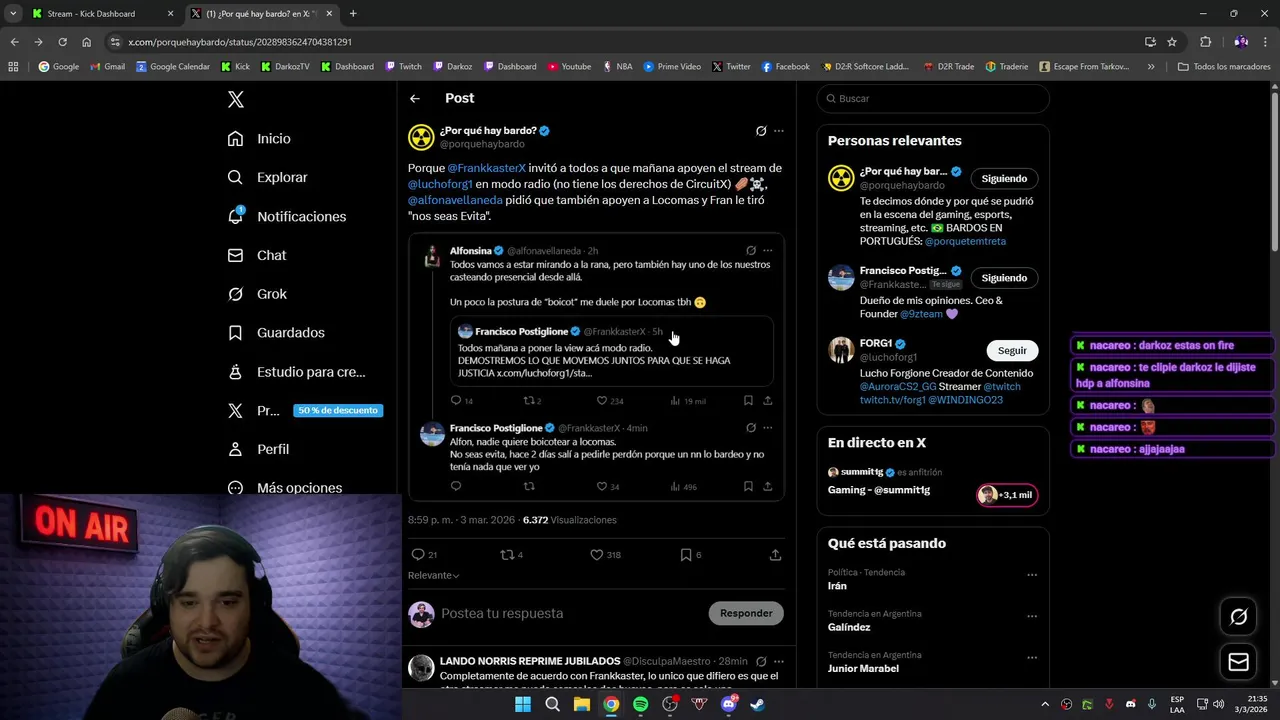Open the three-dot menu on Francisco's 4min reply
The height and width of the screenshot is (720, 1280).
[768, 428]
